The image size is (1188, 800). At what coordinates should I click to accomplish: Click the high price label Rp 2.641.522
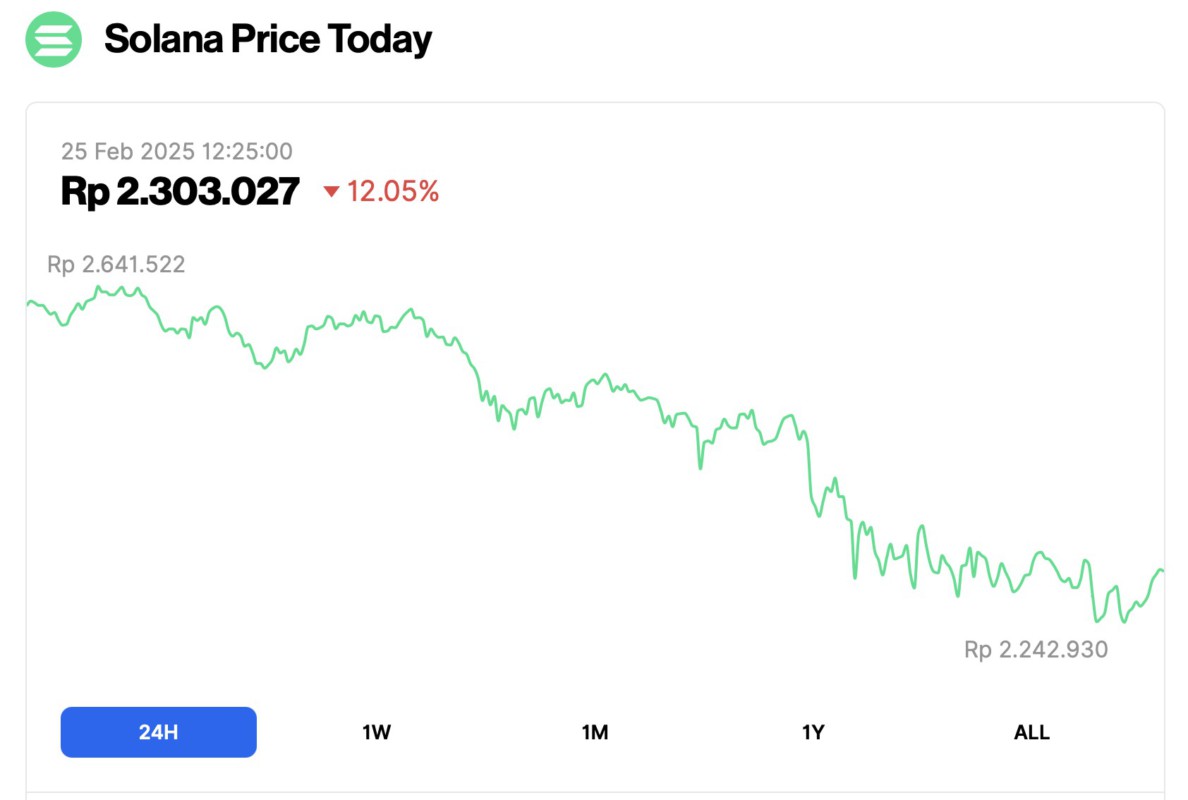[x=117, y=264]
